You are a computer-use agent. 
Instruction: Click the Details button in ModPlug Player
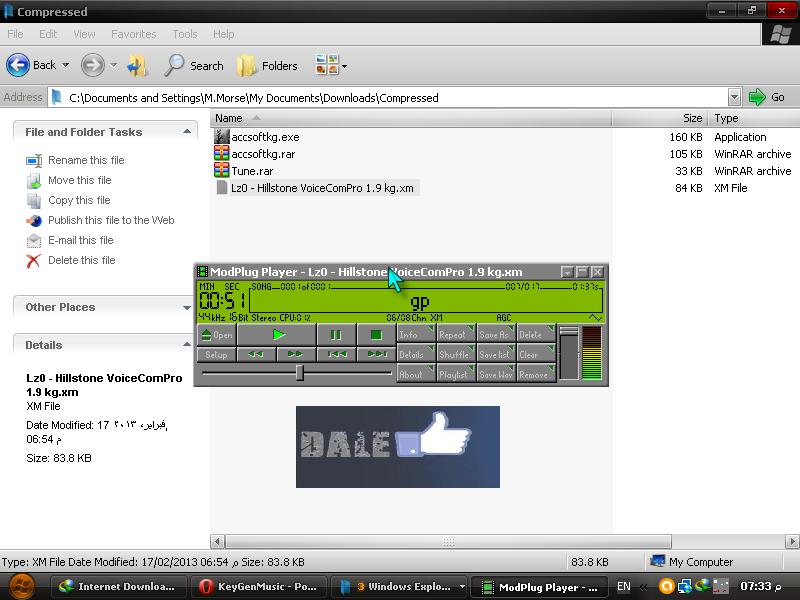416,354
